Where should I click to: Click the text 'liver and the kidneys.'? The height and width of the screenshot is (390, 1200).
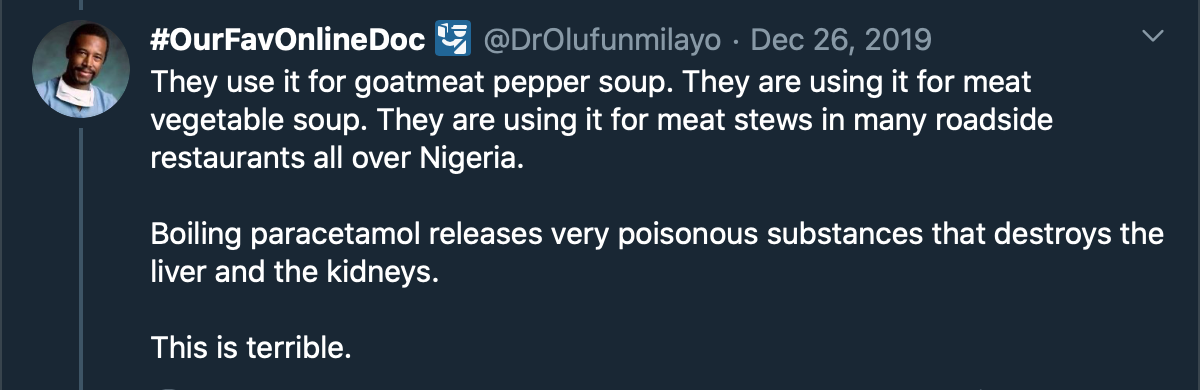[x=295, y=272]
